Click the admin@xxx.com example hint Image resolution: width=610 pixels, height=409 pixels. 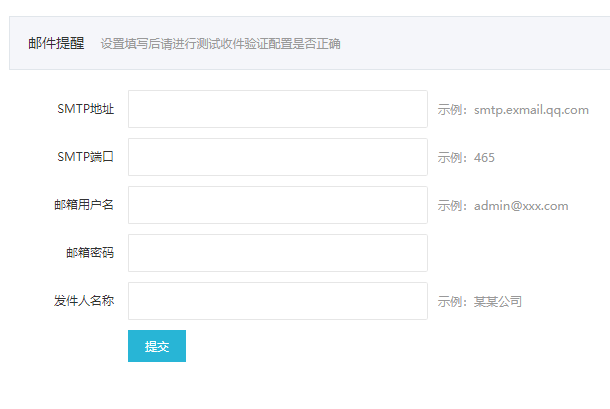tap(503, 206)
